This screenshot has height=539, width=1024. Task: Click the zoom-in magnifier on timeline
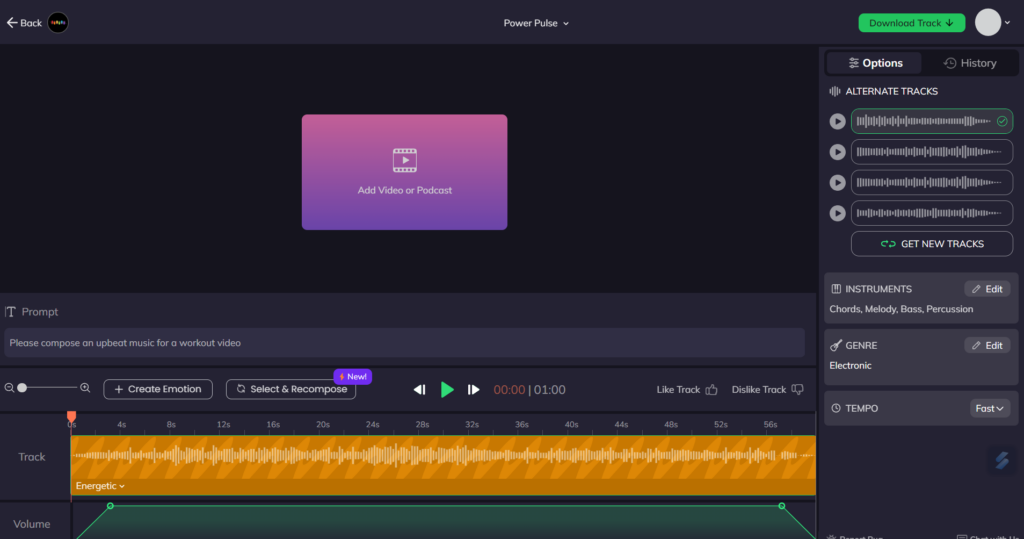click(85, 388)
